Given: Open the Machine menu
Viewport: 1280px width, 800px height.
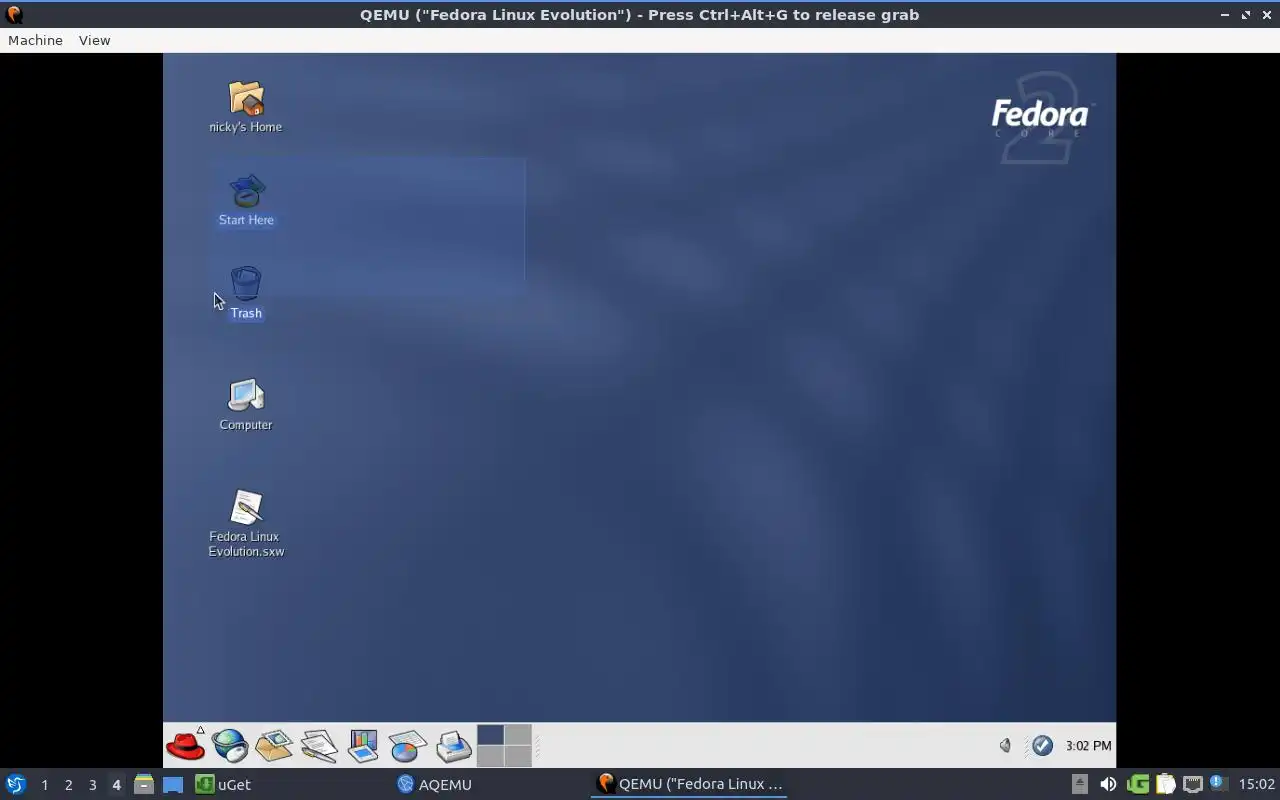Looking at the screenshot, I should pos(35,40).
